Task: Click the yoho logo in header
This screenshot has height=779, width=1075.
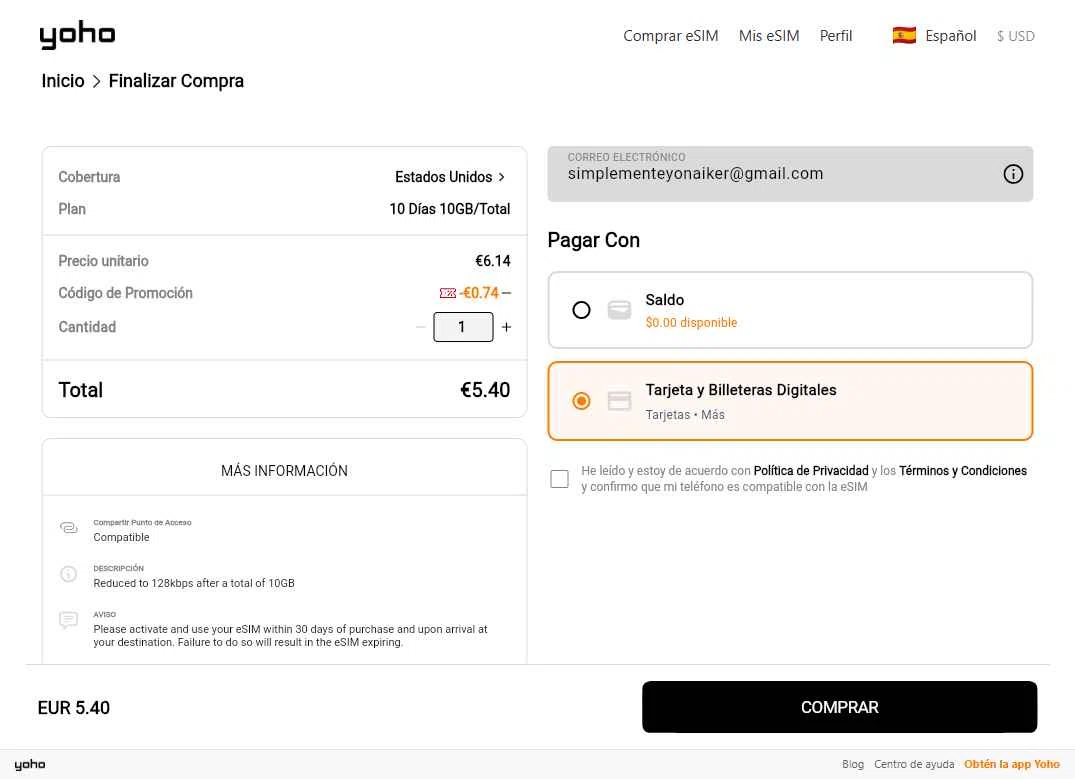Action: click(77, 34)
